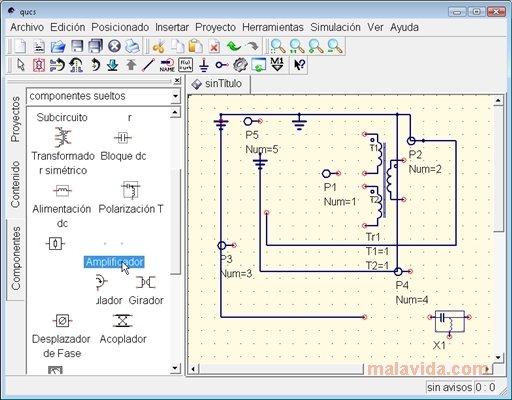The width and height of the screenshot is (512, 400).
Task: Click the Simulate gear icon
Action: [x=240, y=65]
